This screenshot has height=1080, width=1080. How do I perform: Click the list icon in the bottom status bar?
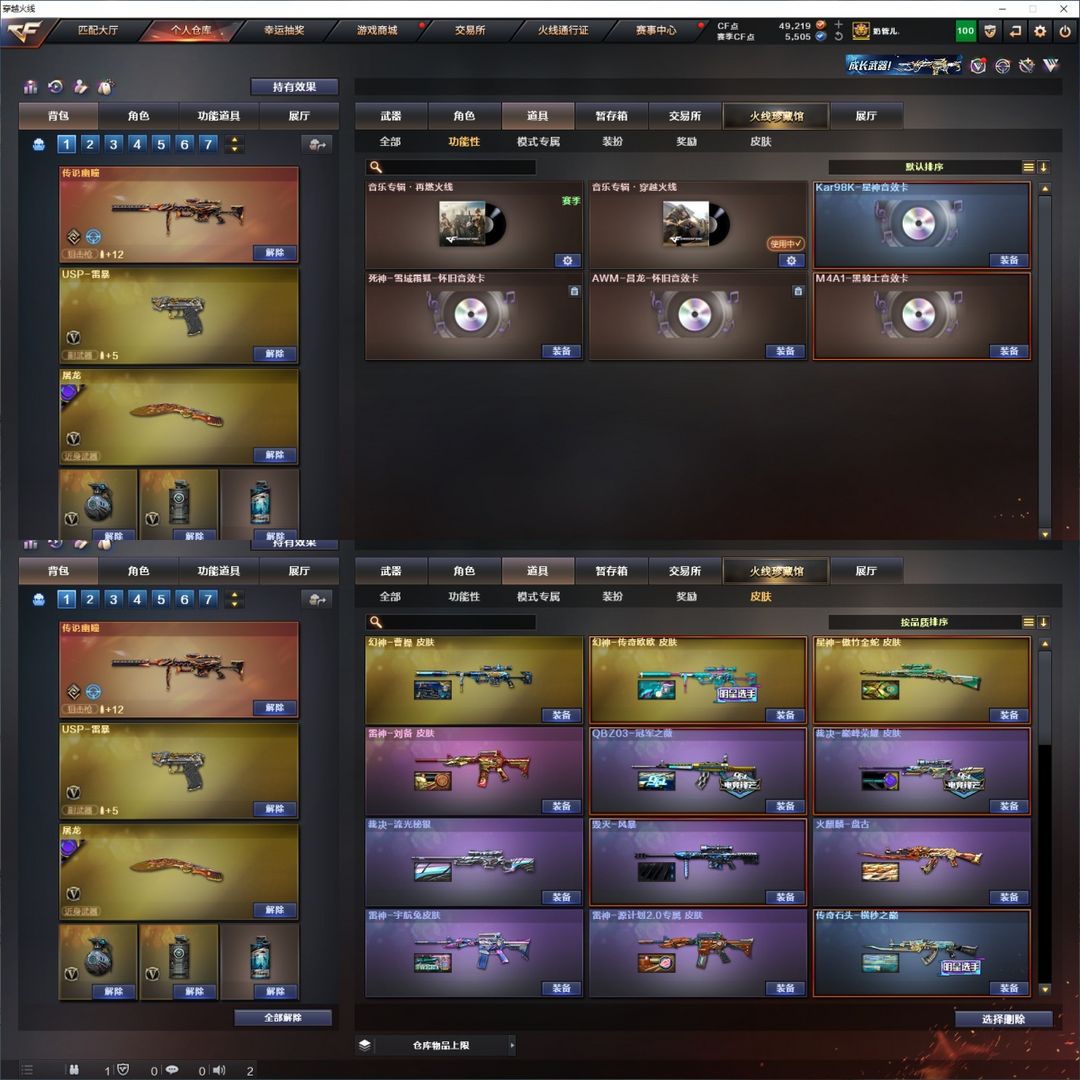click(28, 1070)
